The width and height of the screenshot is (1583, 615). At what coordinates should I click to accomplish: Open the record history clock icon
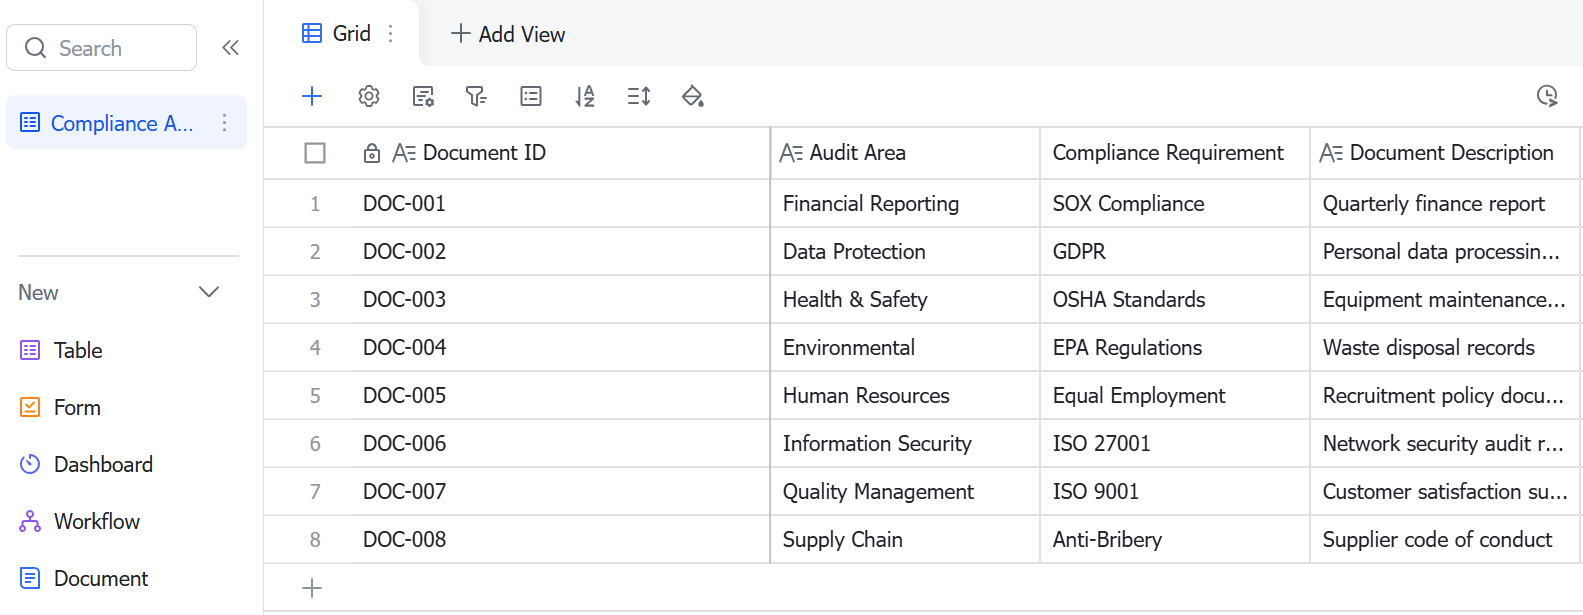coord(1547,96)
